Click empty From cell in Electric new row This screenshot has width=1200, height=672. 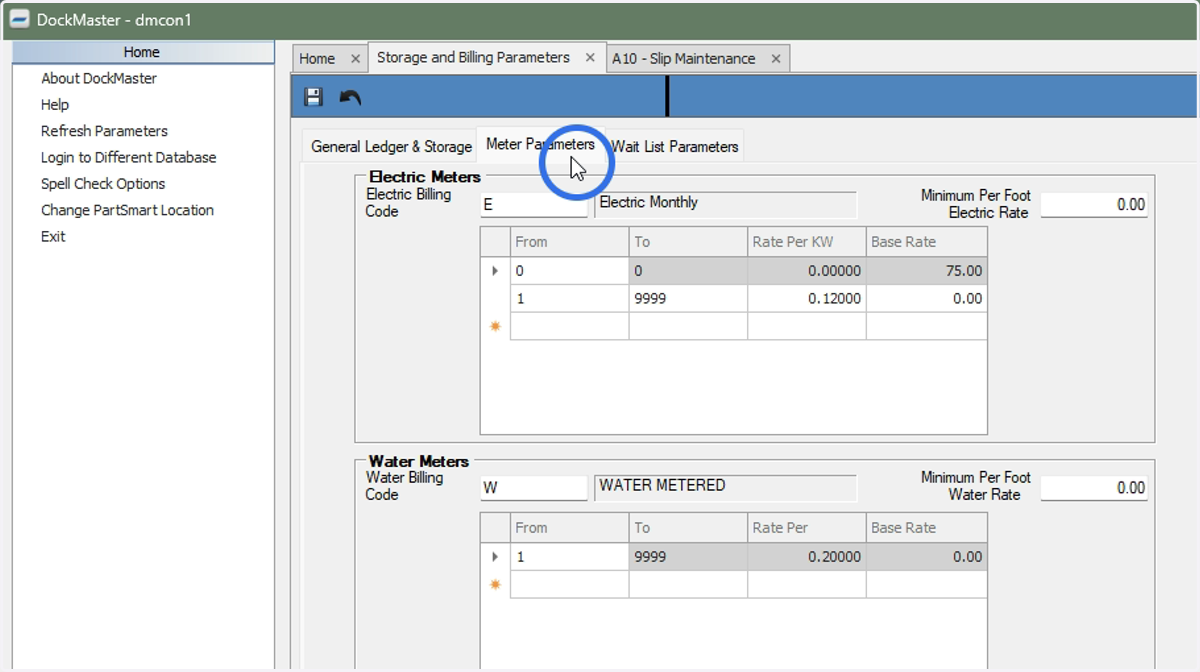[x=569, y=326]
